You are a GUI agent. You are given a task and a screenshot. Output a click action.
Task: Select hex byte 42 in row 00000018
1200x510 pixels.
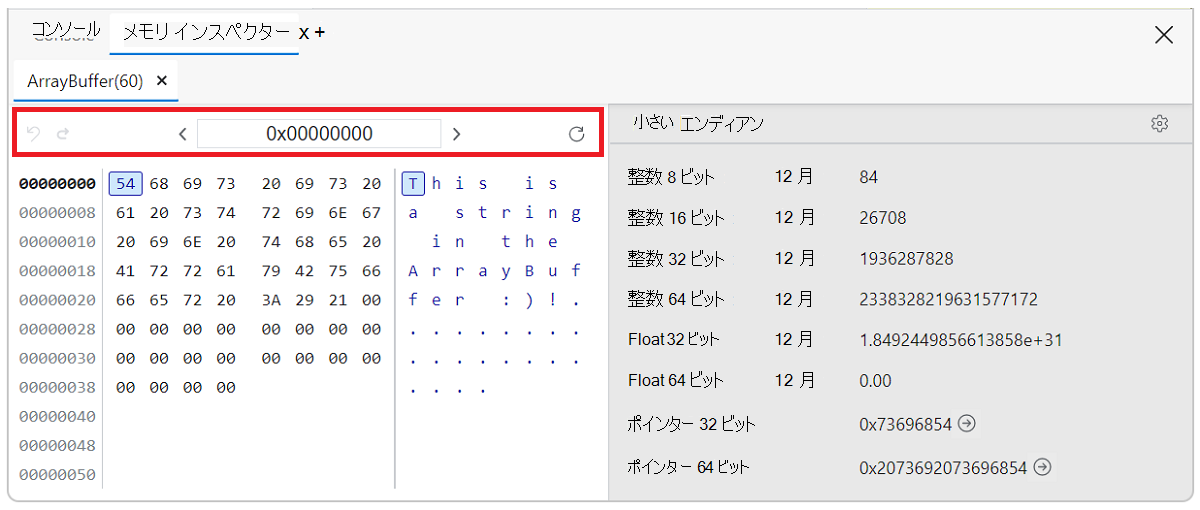305,271
